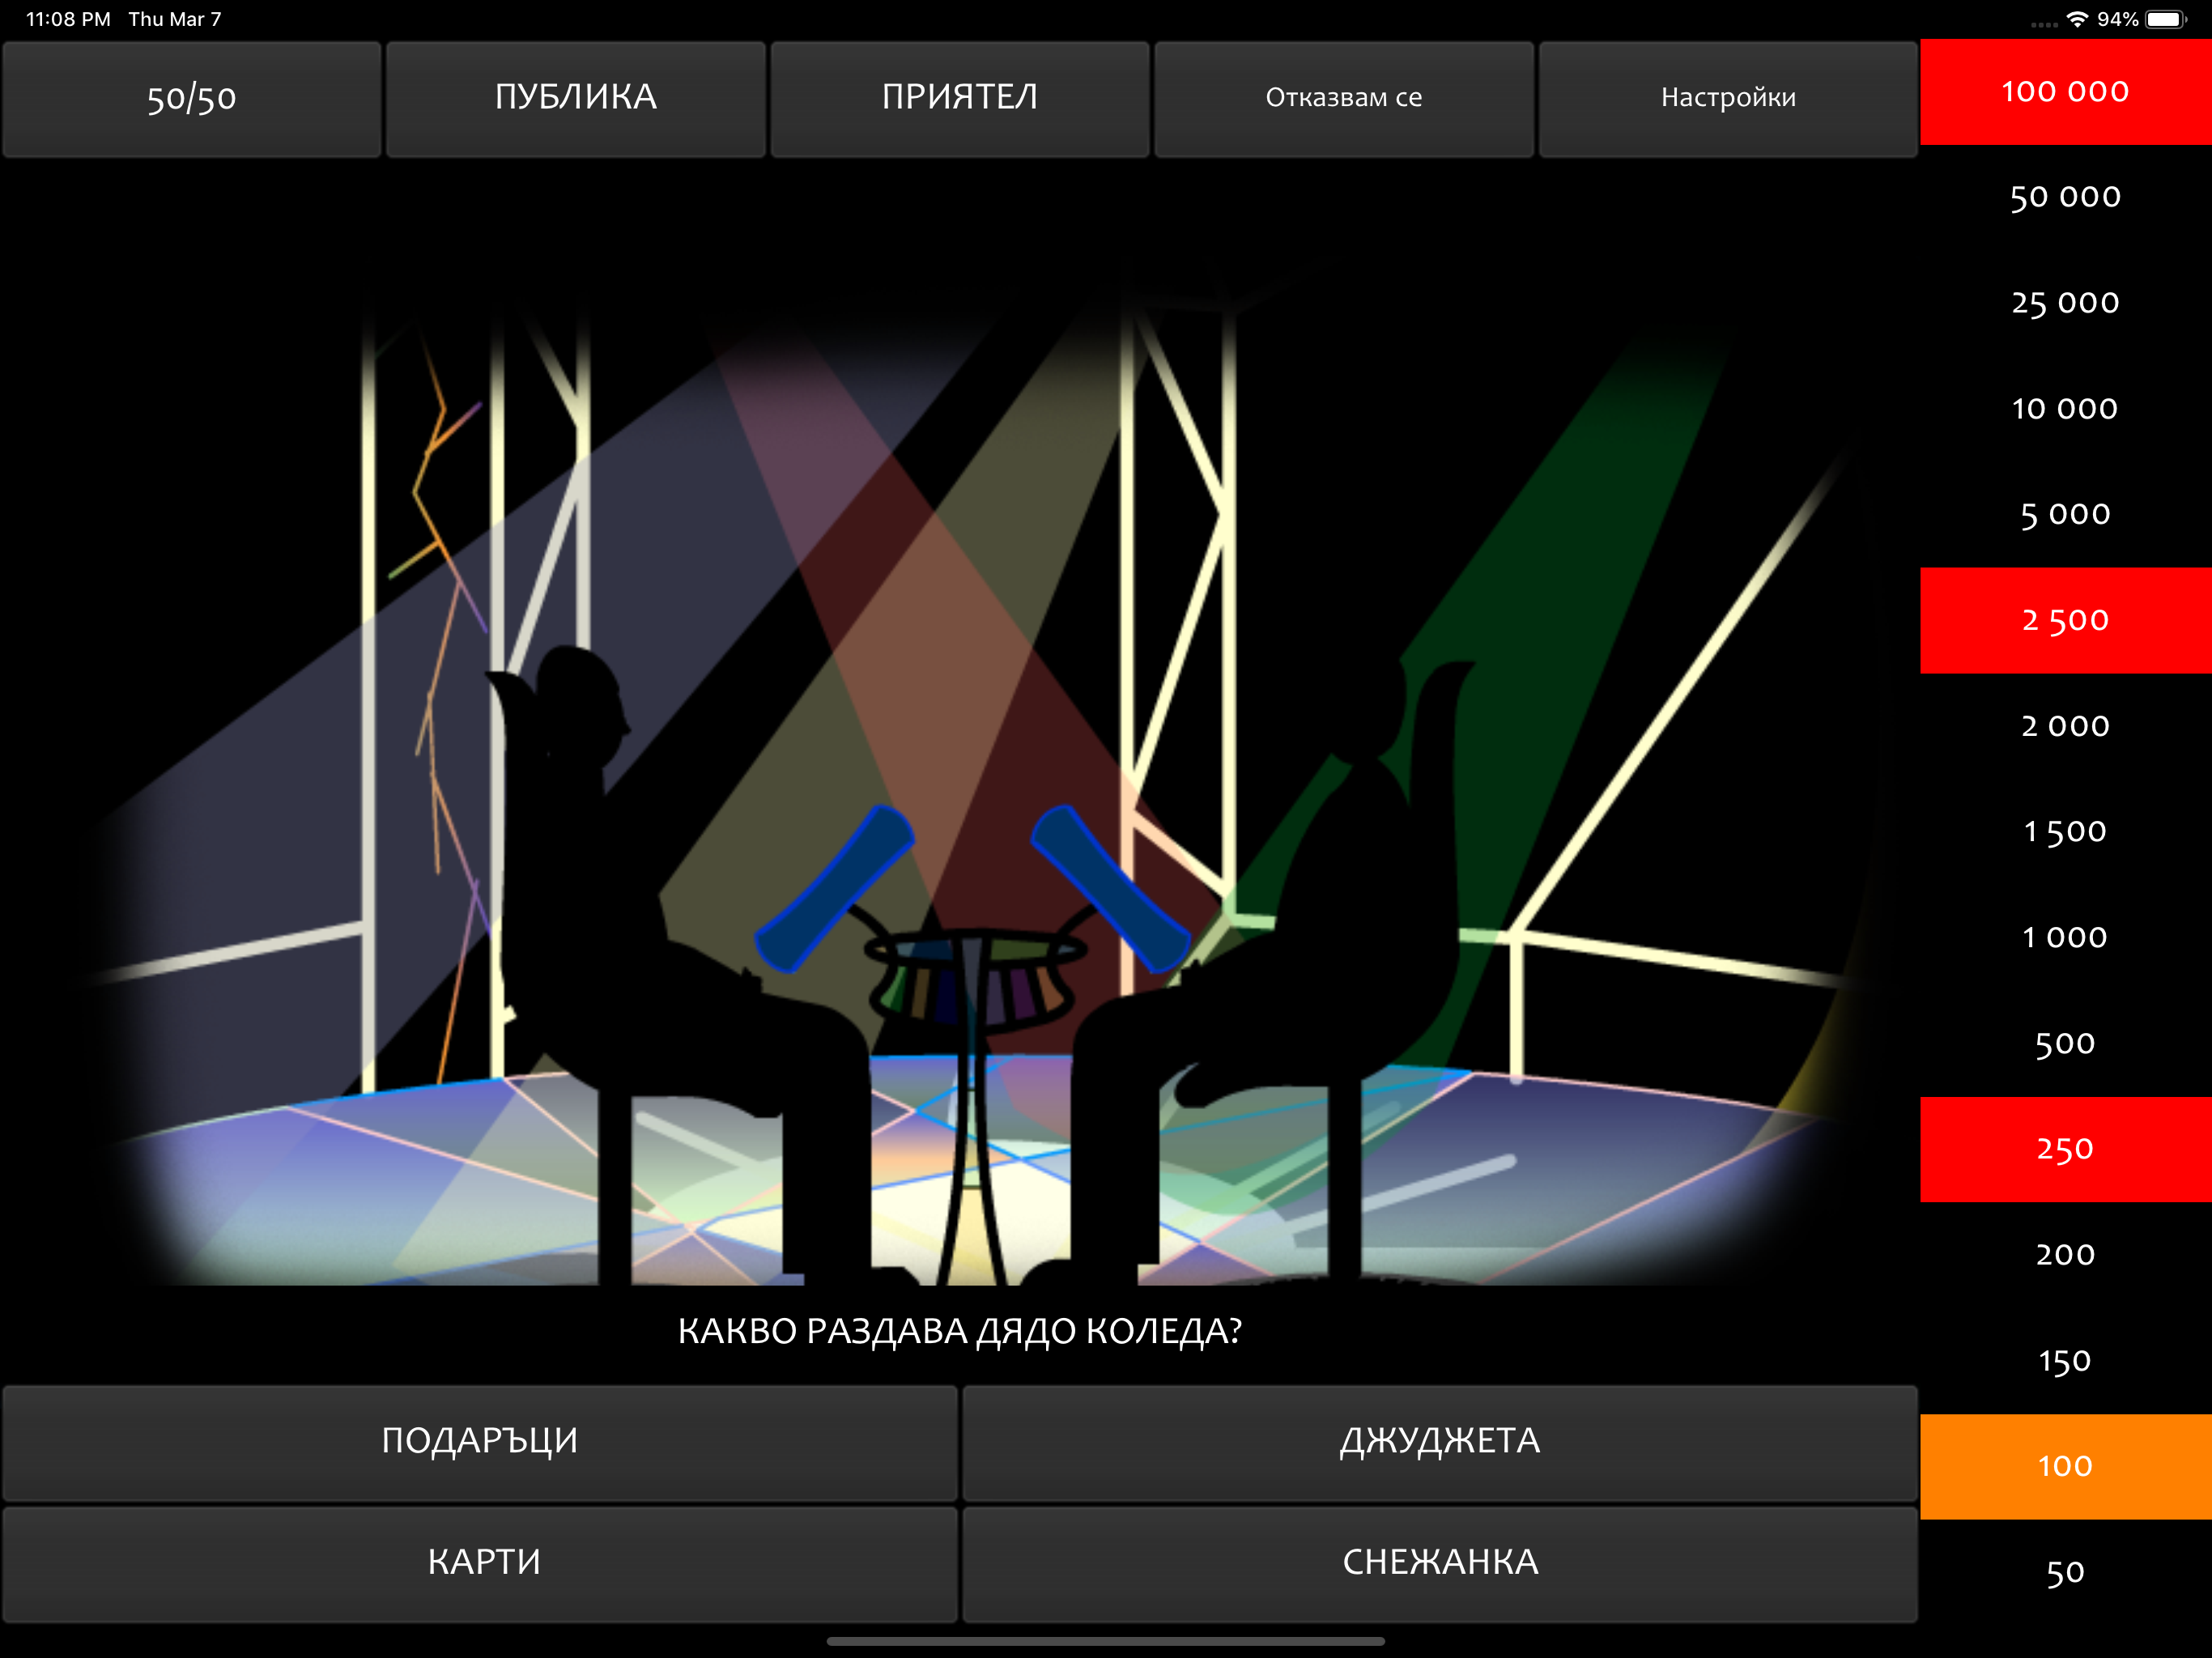Click the 200 prize level
The image size is (2212, 1658).
click(x=2066, y=1255)
